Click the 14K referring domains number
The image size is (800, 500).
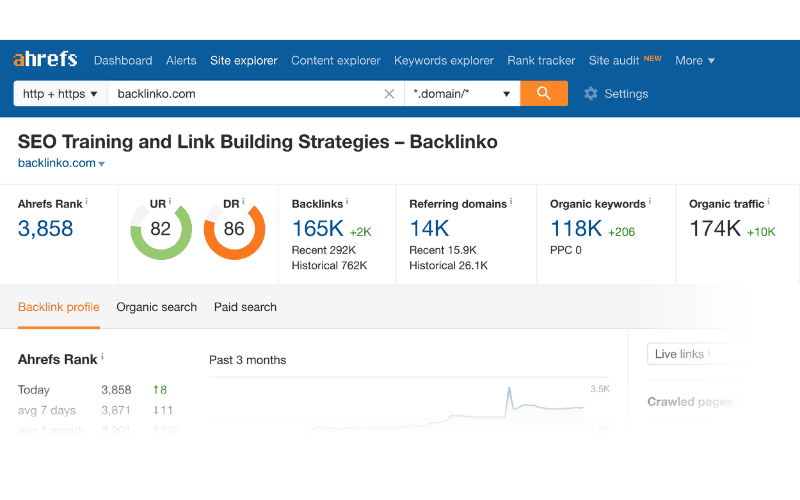coord(430,229)
